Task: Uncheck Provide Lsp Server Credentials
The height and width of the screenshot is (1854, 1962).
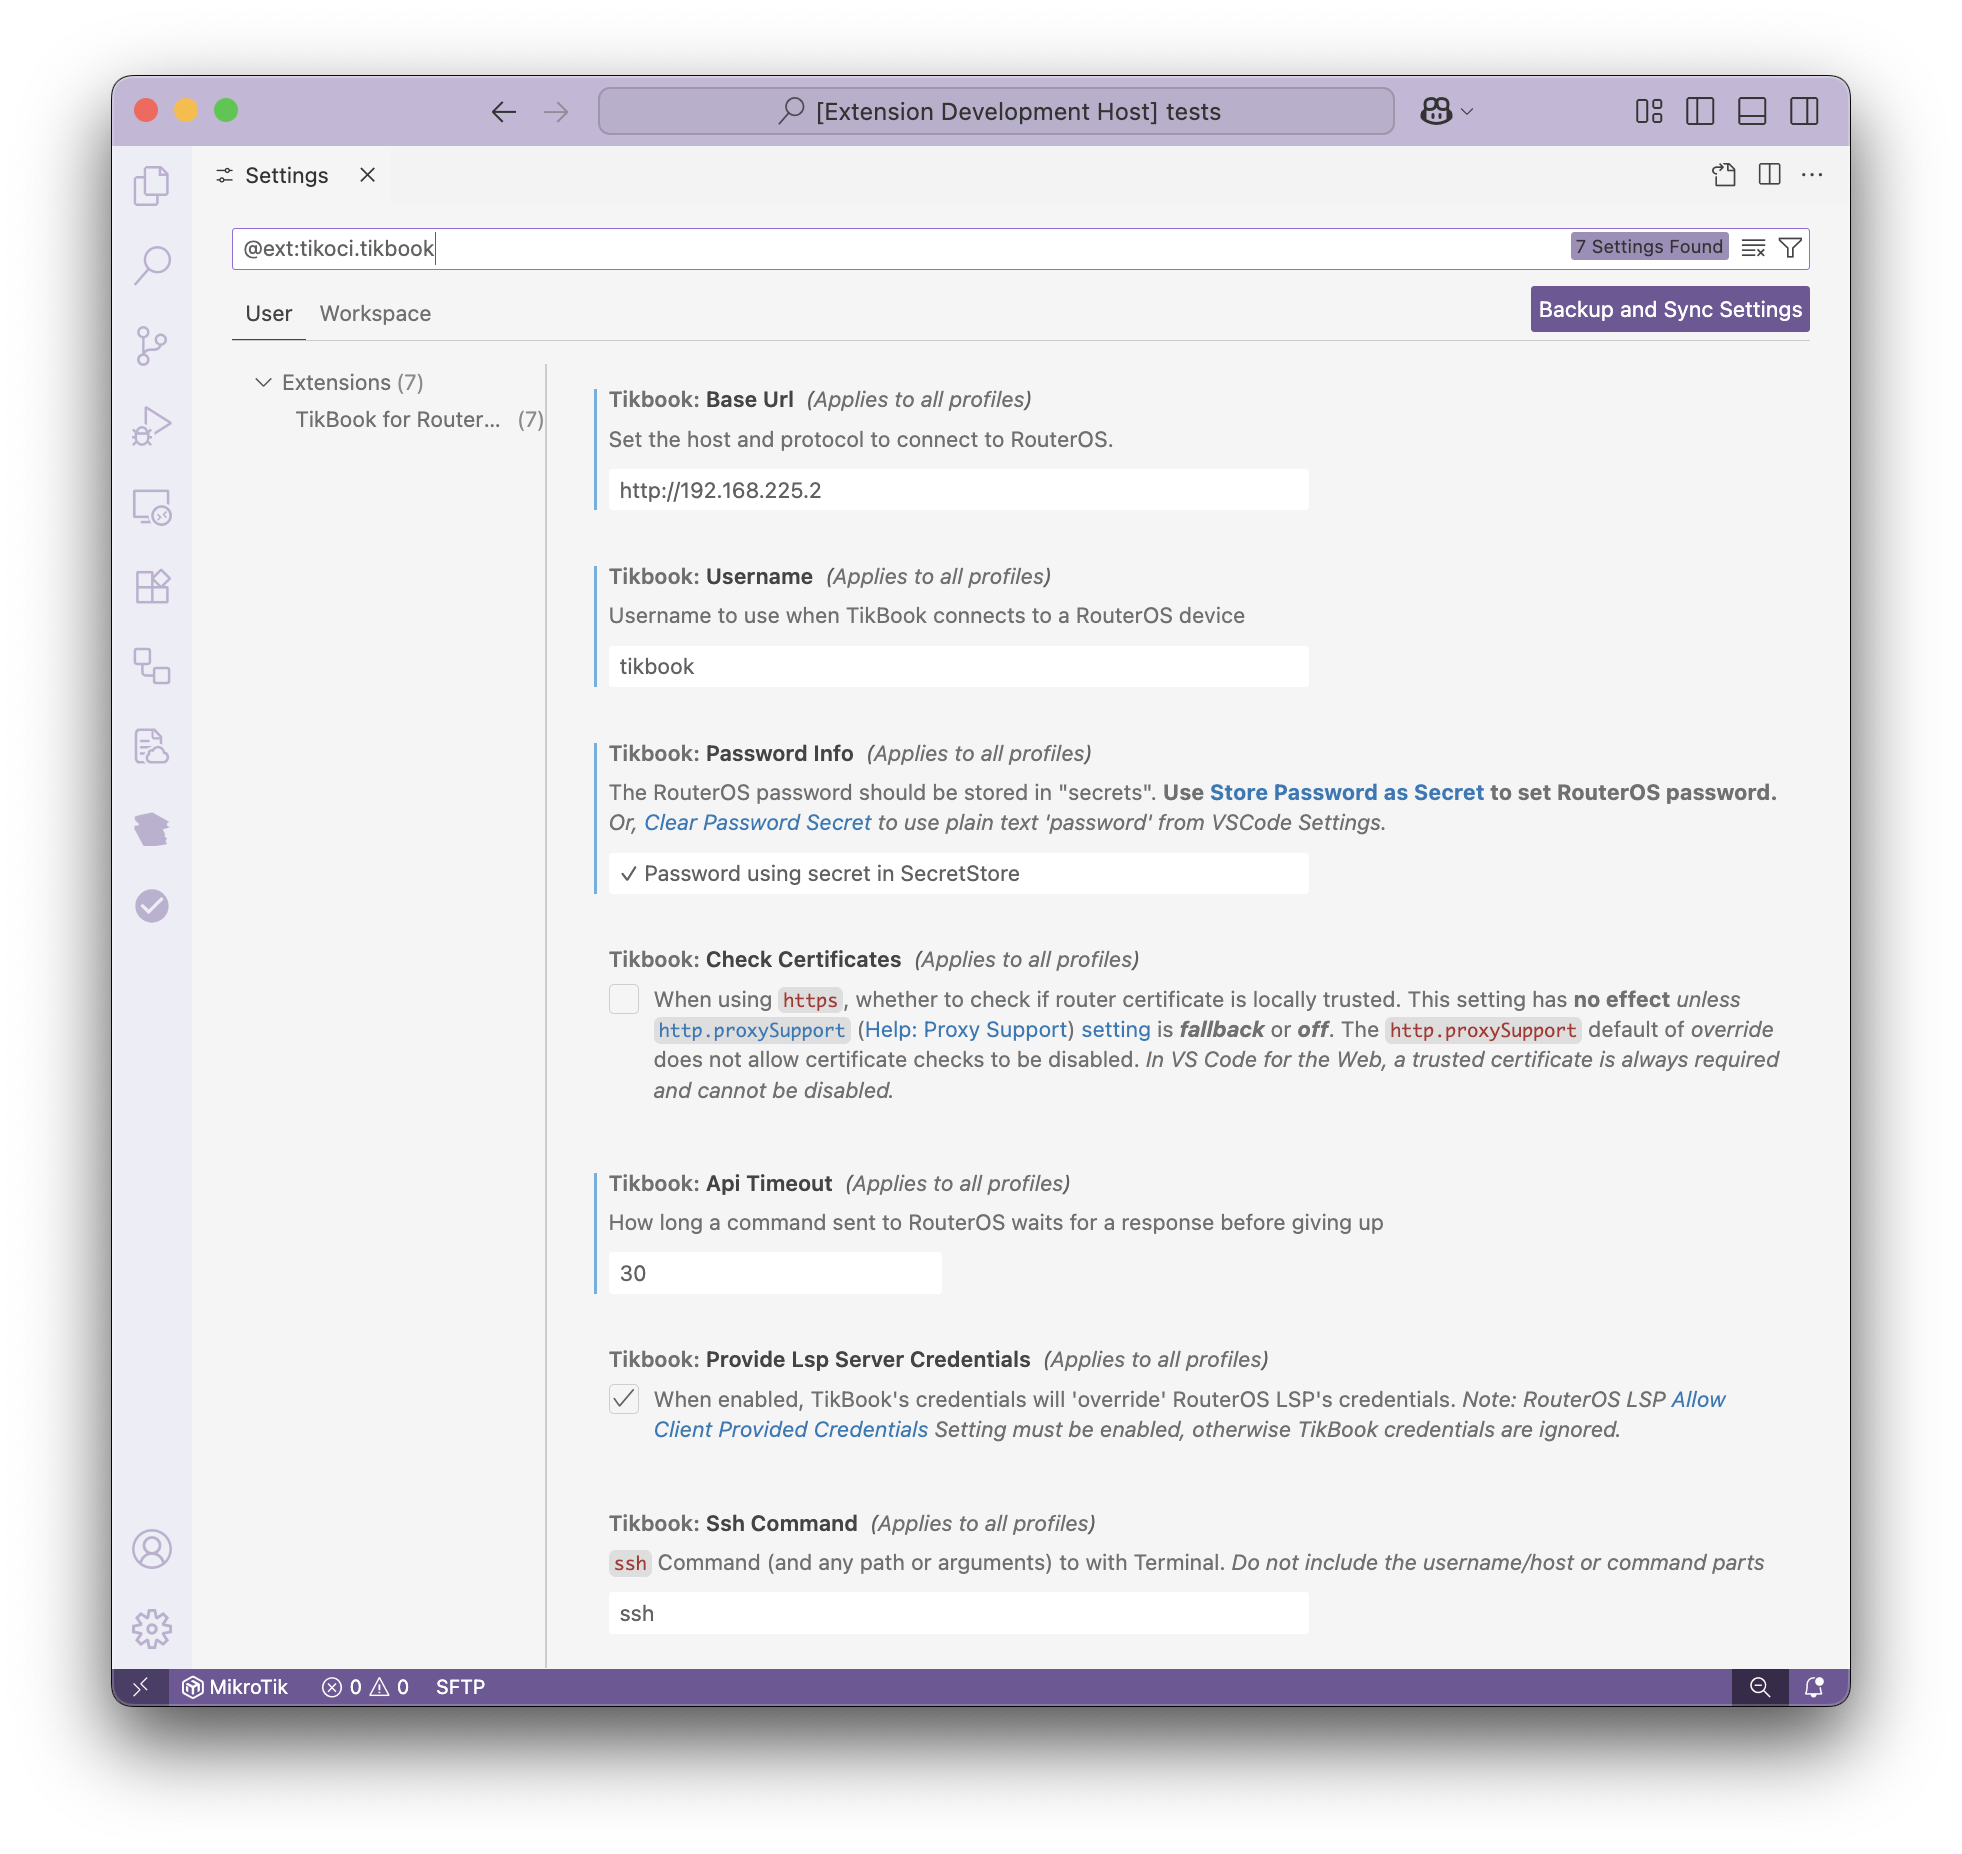Action: [624, 1399]
